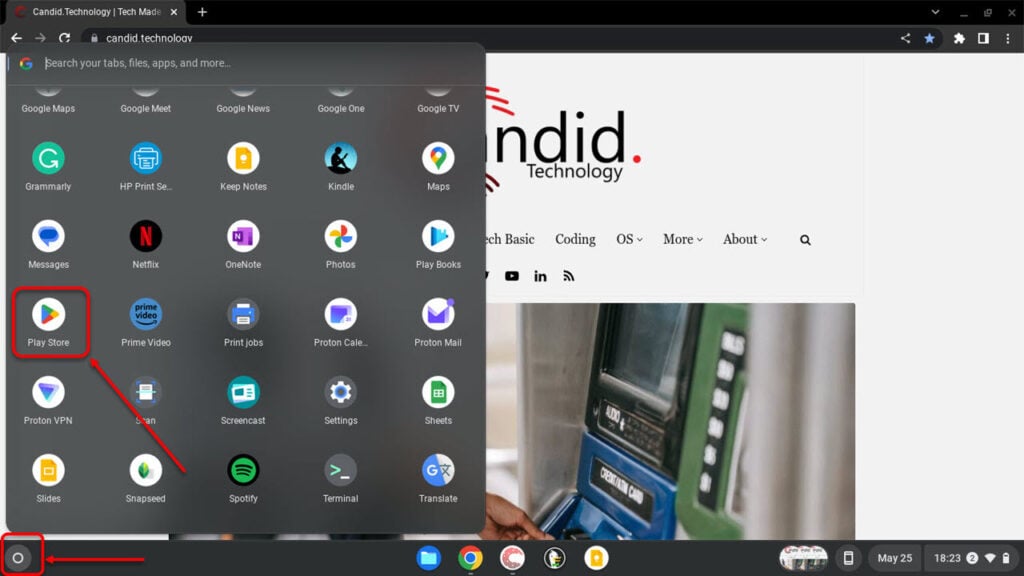The height and width of the screenshot is (576, 1024).
Task: Open the Translate app
Action: [x=438, y=470]
